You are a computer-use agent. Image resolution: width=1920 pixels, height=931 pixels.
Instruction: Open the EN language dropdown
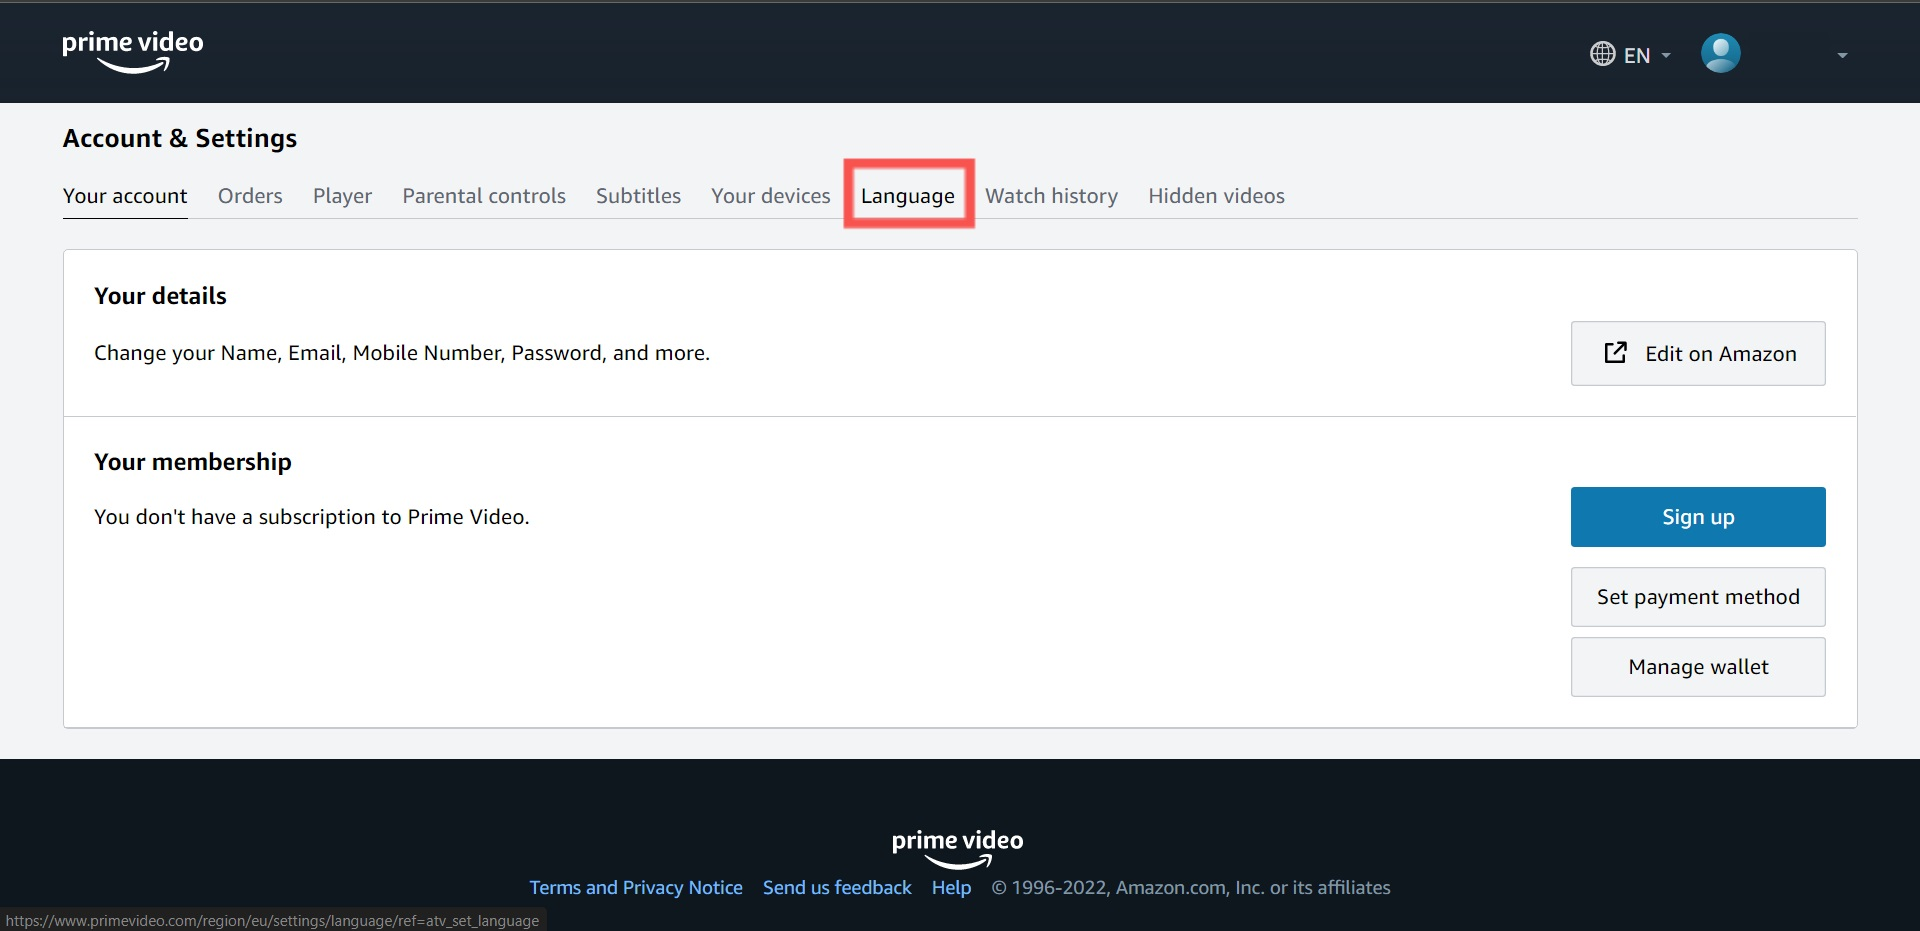click(x=1630, y=55)
